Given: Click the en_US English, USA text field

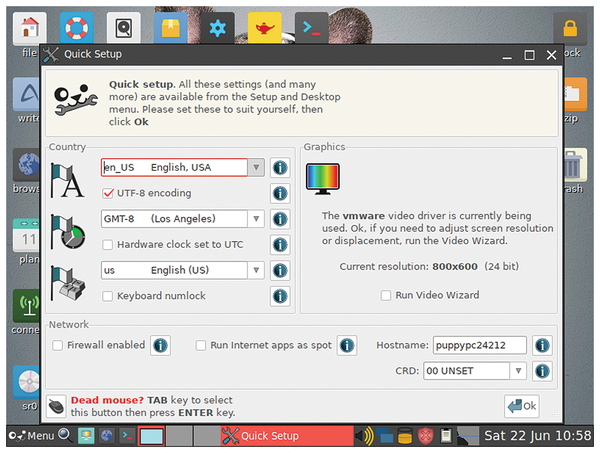Looking at the screenshot, I should [174, 168].
